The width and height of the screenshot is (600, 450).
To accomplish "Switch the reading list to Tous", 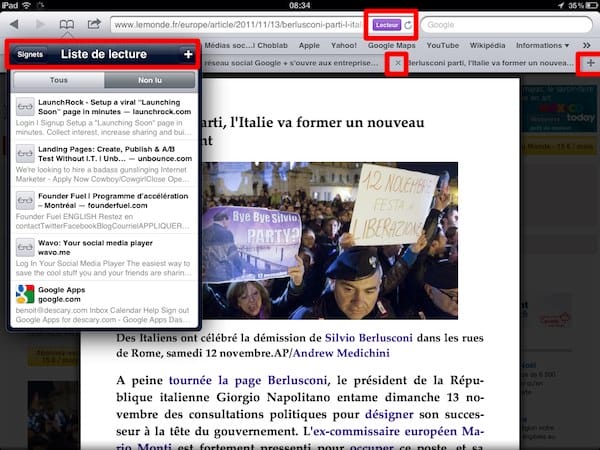I will (59, 81).
